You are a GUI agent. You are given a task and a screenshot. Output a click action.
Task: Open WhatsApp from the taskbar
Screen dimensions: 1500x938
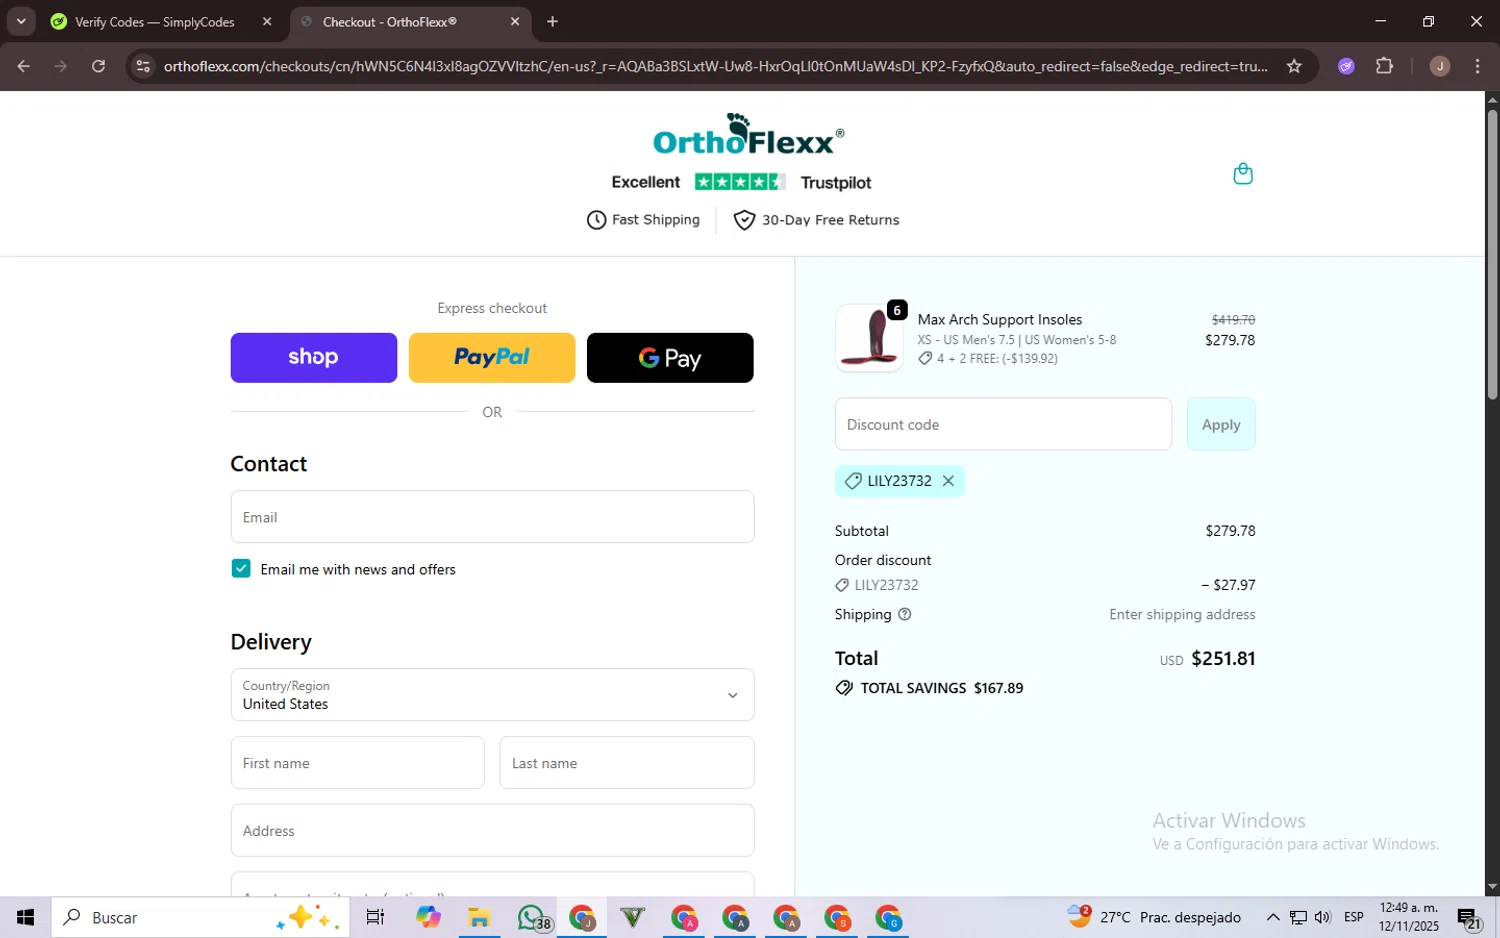pyautogui.click(x=533, y=917)
